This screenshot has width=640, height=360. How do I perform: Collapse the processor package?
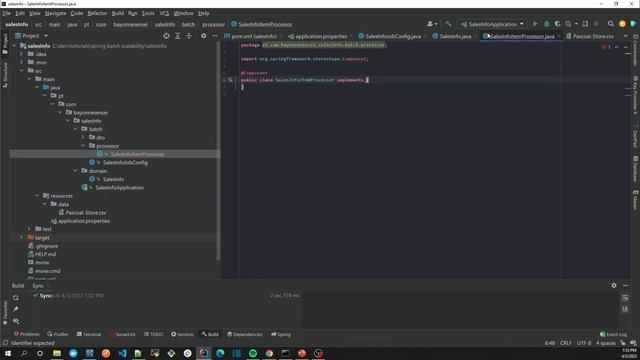(83, 146)
